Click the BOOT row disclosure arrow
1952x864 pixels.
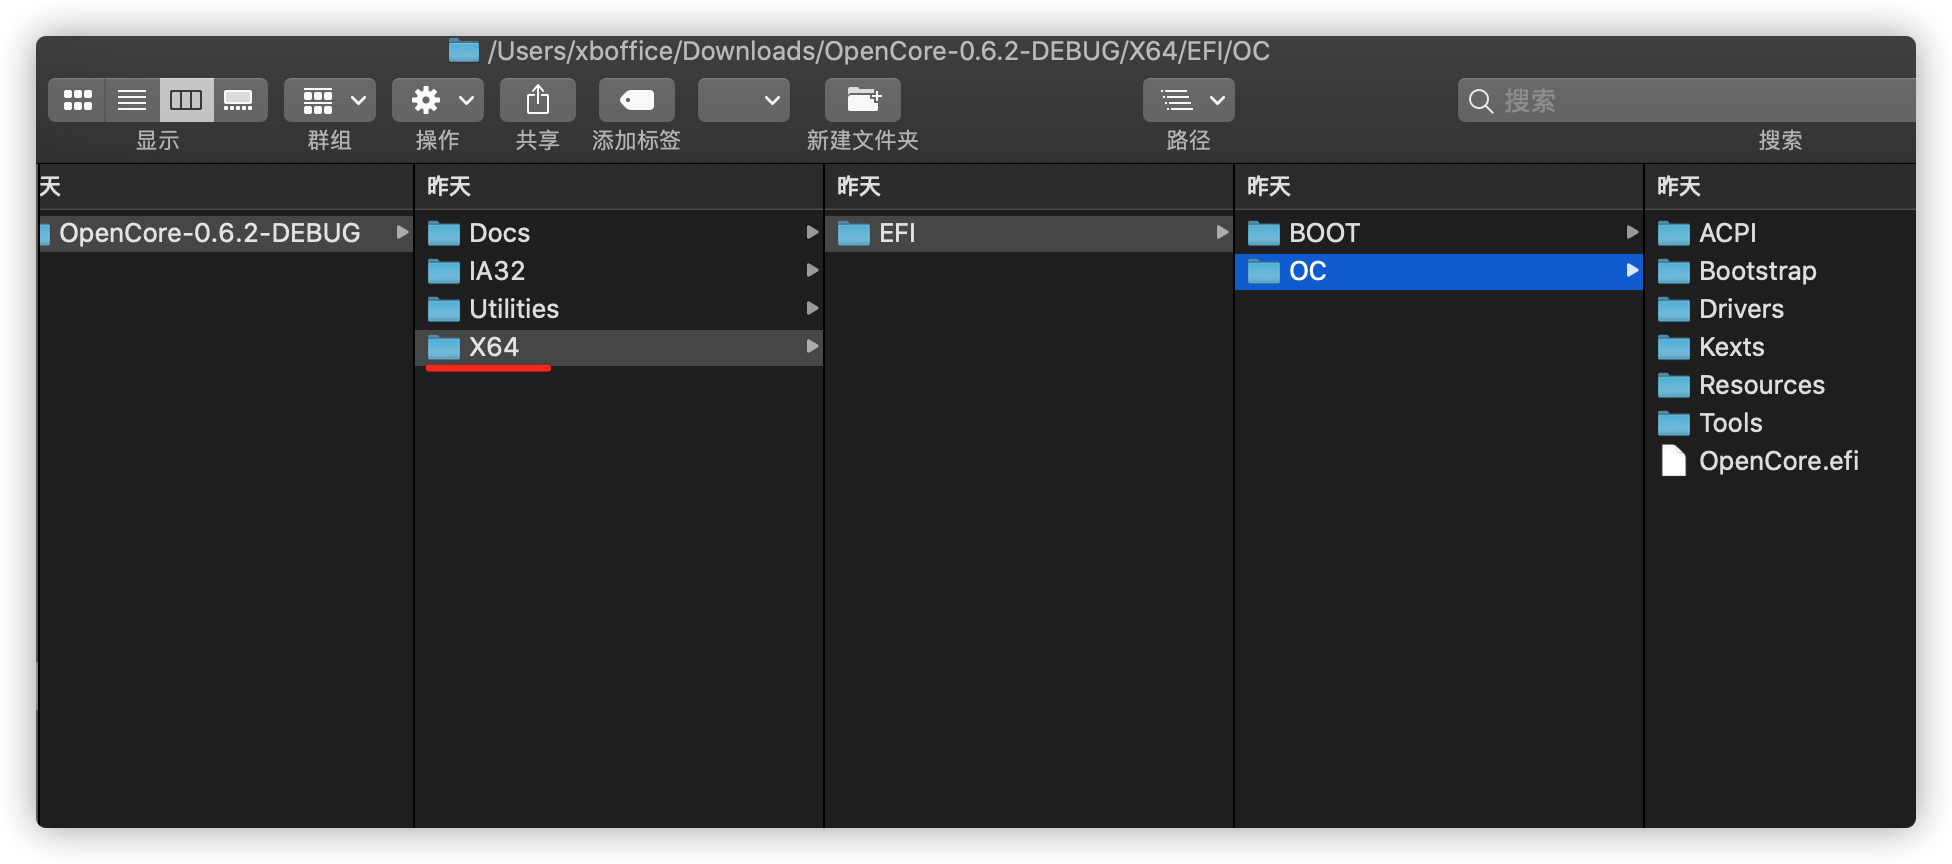(1632, 232)
